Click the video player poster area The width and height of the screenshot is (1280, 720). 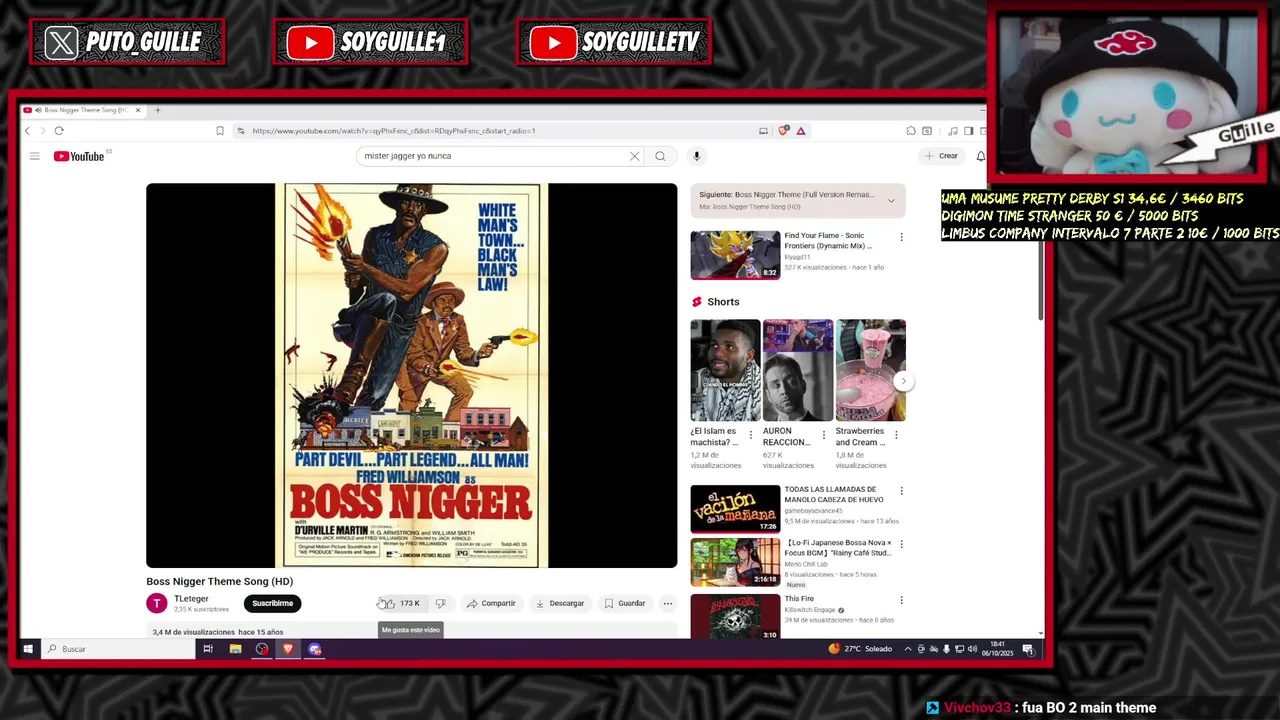[411, 376]
